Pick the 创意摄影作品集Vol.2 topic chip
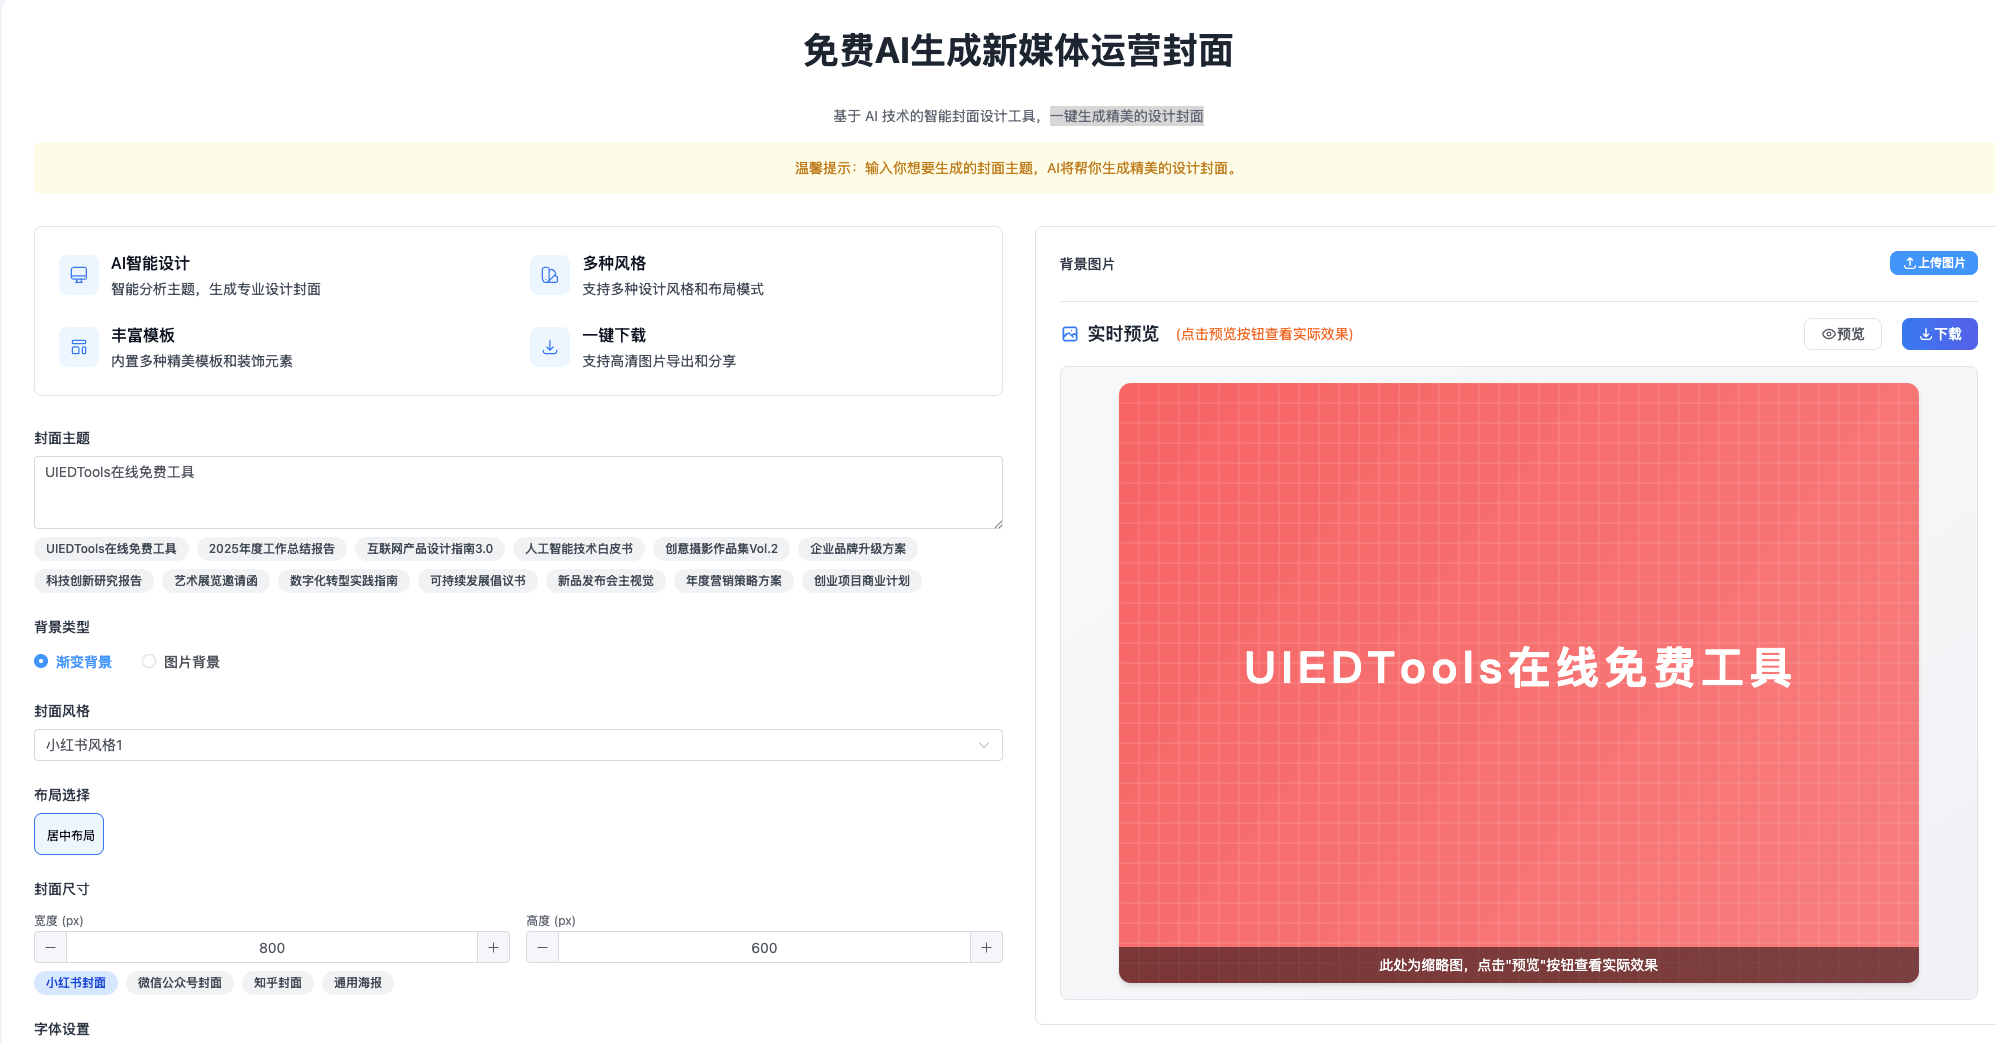Viewport: 1995px width, 1045px height. [x=721, y=549]
